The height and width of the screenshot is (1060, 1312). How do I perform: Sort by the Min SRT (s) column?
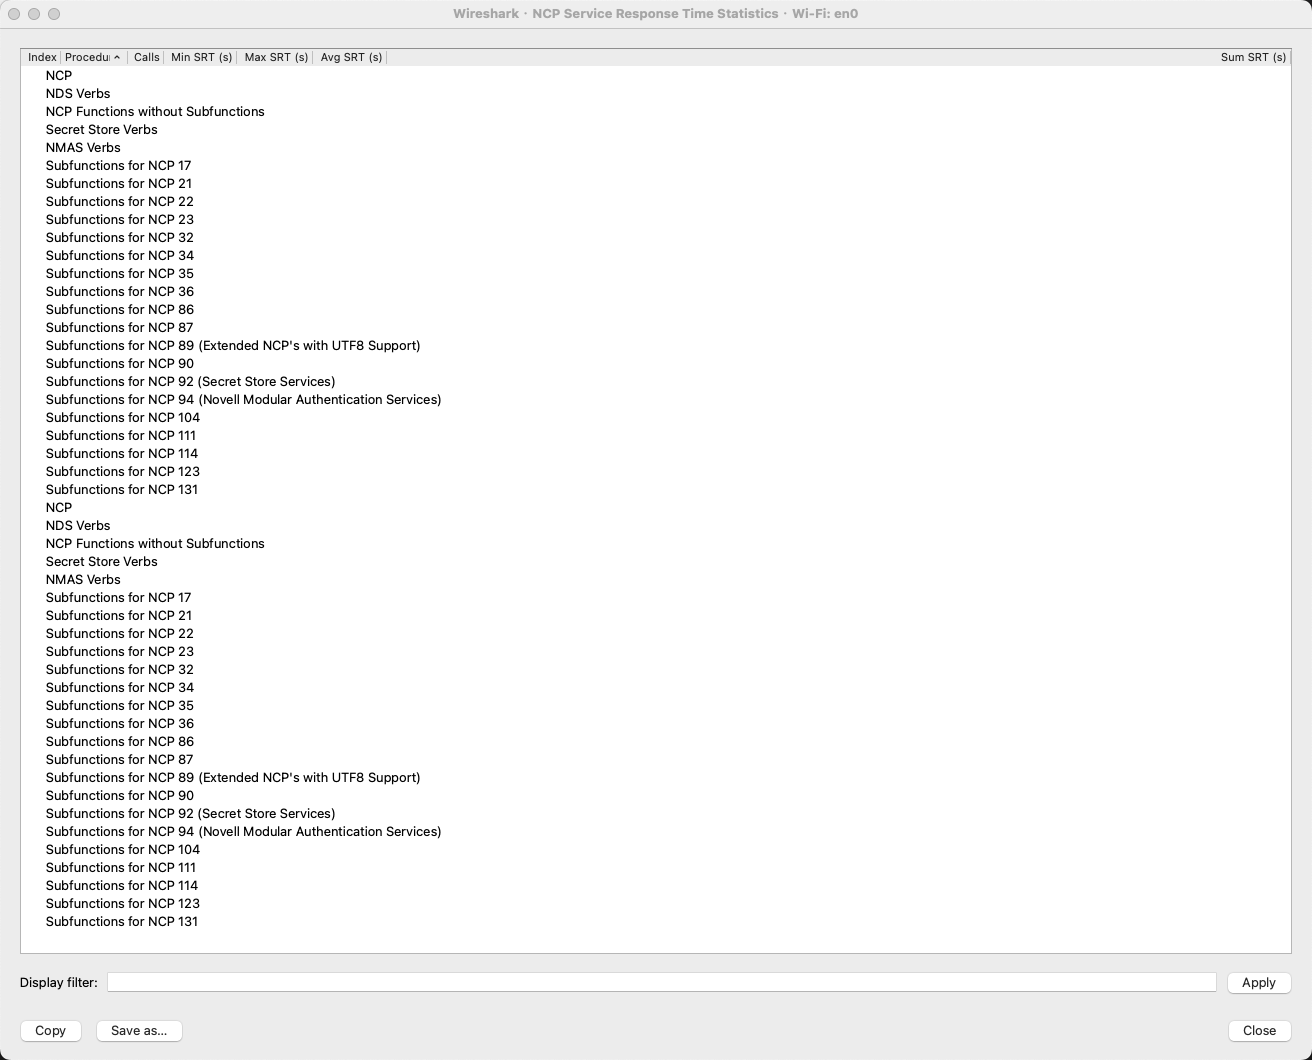201,57
